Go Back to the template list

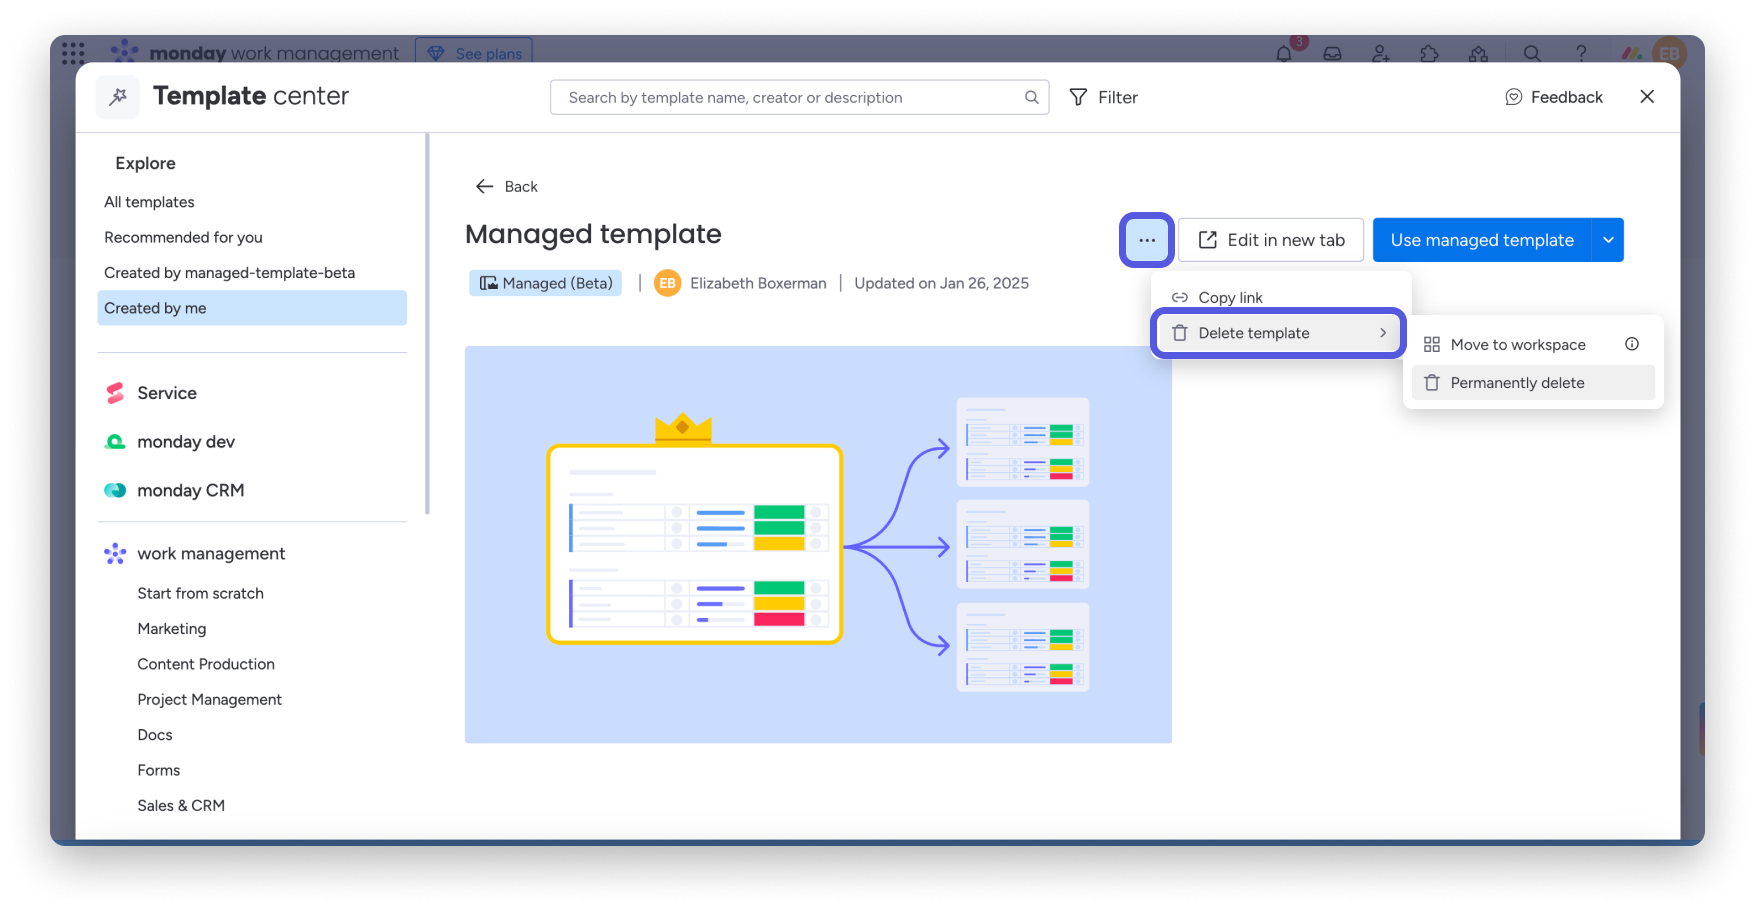click(x=507, y=186)
